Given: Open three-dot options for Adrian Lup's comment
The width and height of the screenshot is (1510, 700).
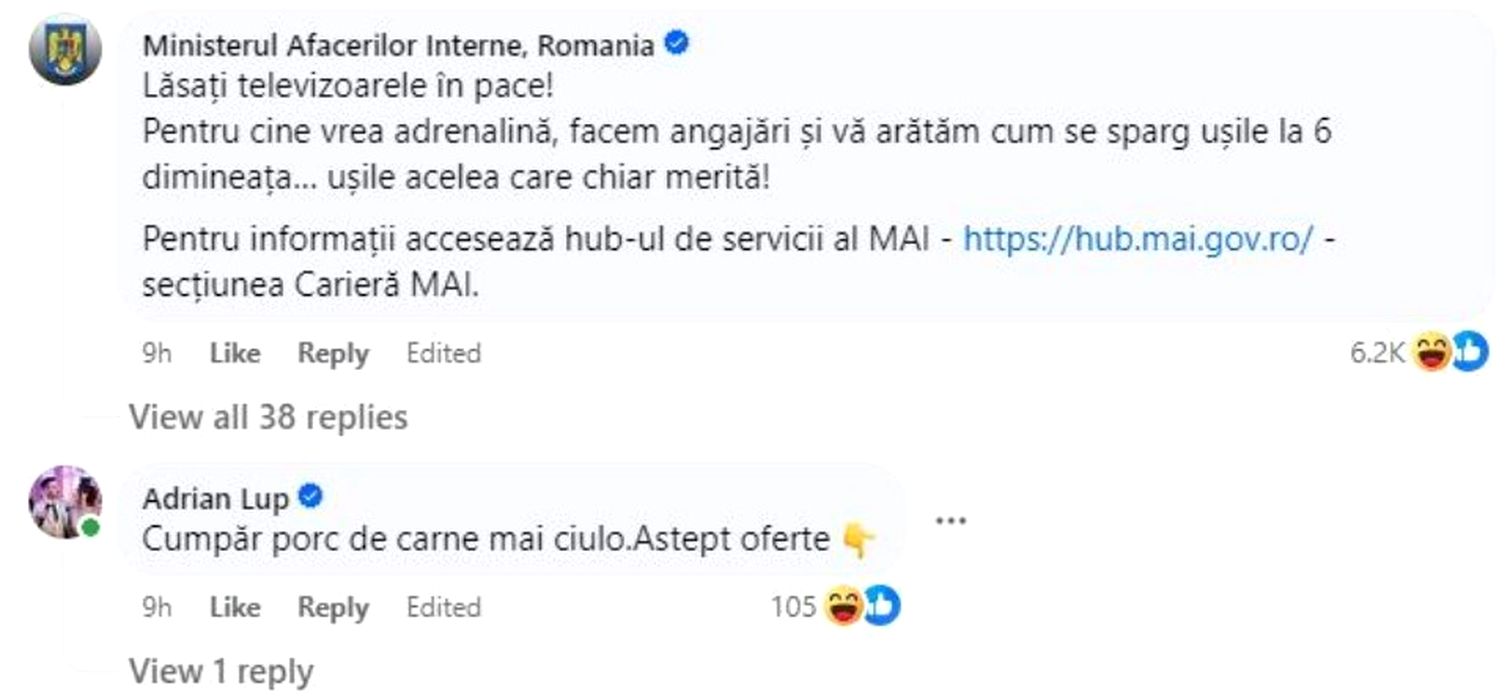Looking at the screenshot, I should coord(949,521).
